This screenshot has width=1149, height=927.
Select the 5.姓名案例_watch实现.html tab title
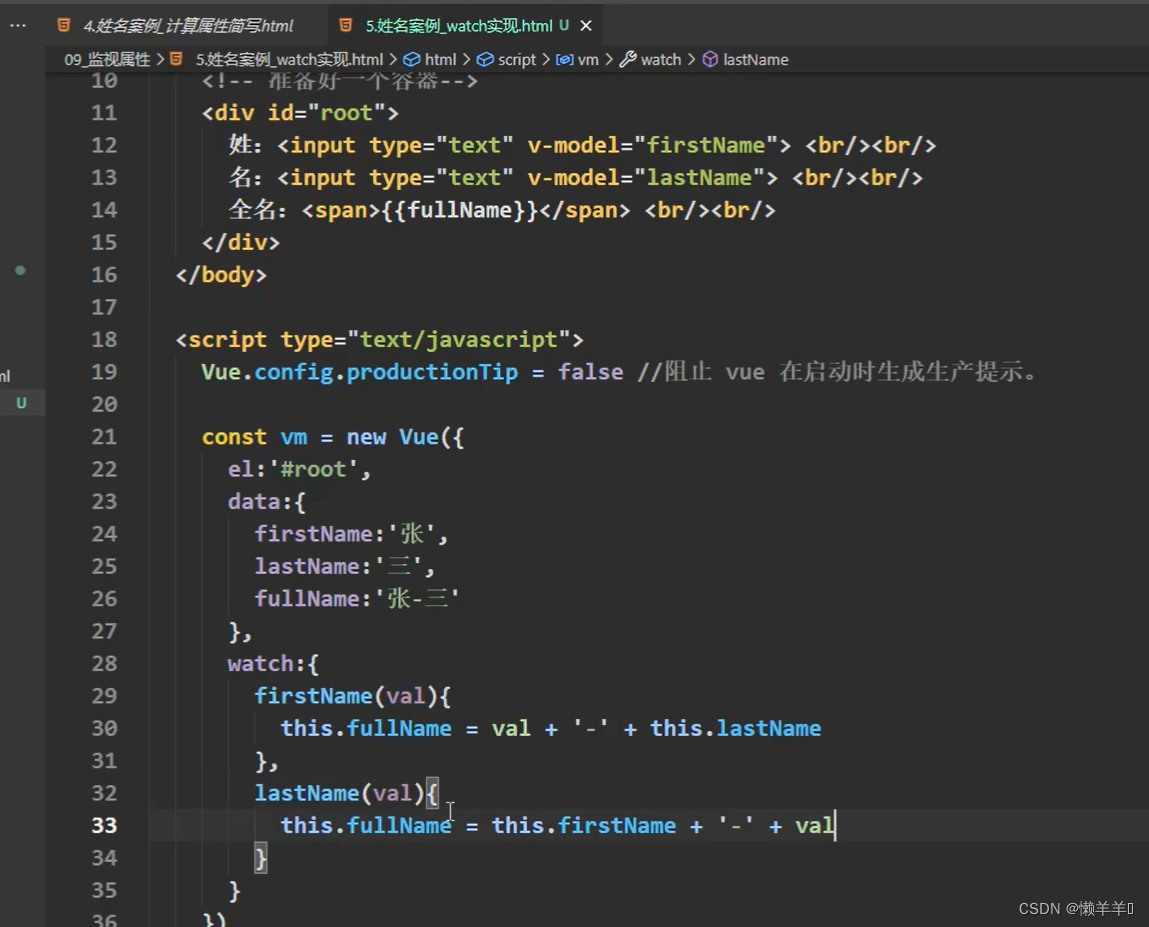[459, 25]
